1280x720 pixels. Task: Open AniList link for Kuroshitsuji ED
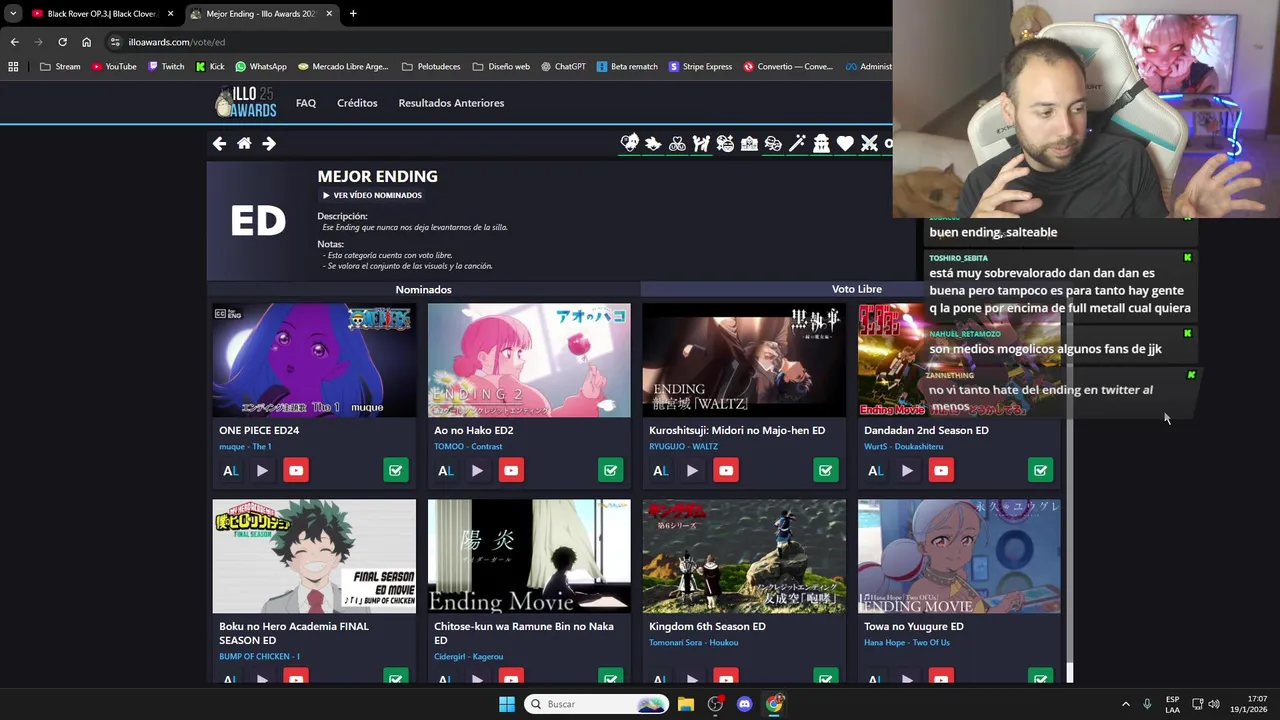click(x=661, y=470)
